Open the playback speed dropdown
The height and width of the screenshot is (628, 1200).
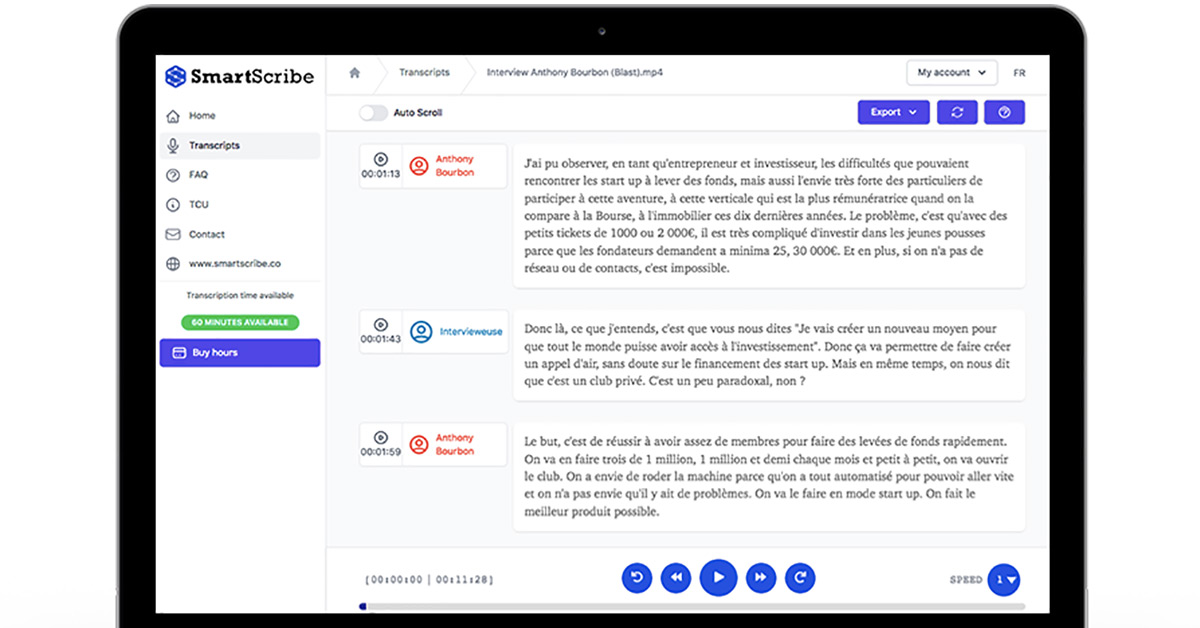[1004, 579]
